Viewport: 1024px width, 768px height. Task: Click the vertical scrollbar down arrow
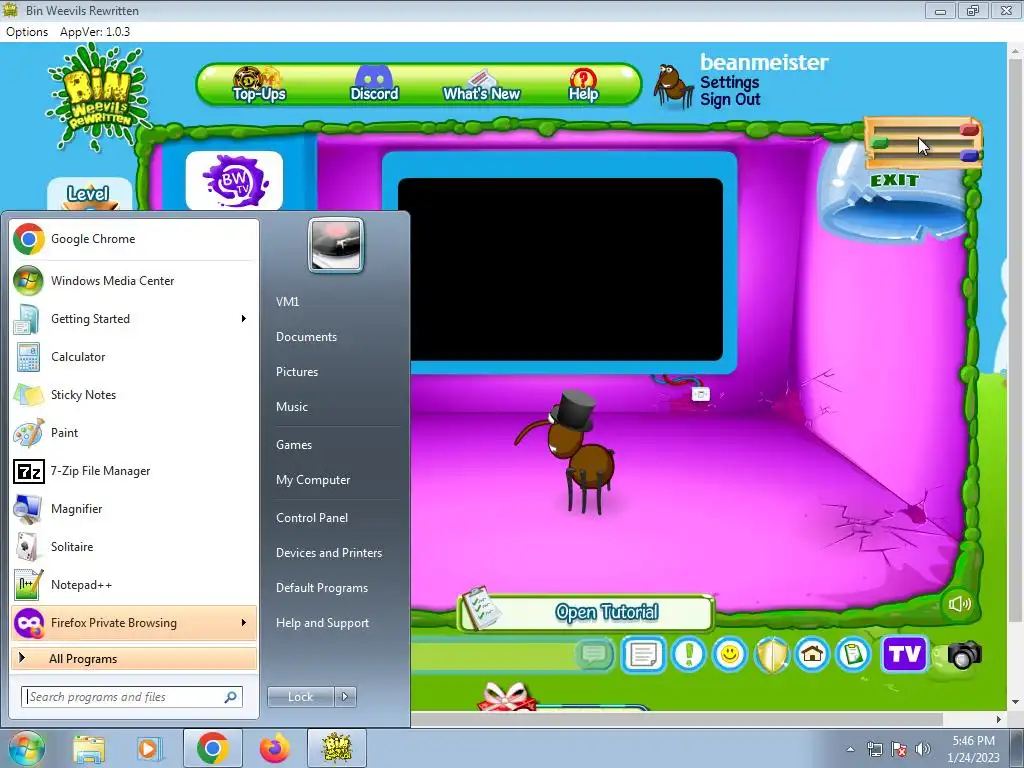[x=1016, y=703]
